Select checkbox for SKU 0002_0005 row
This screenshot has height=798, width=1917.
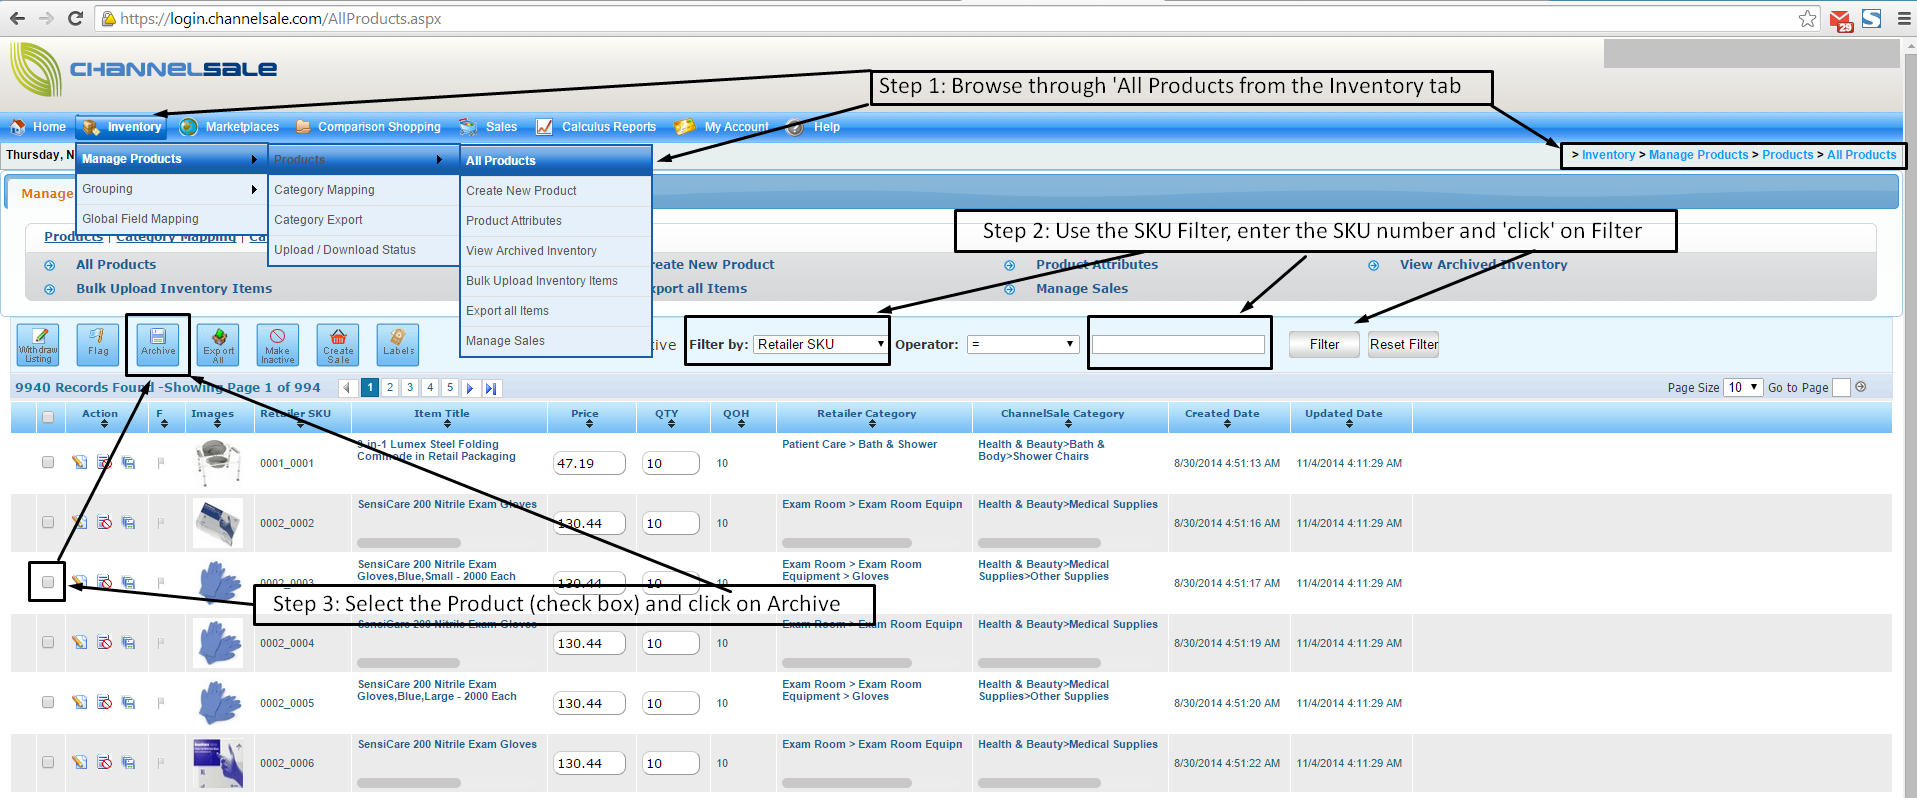48,702
